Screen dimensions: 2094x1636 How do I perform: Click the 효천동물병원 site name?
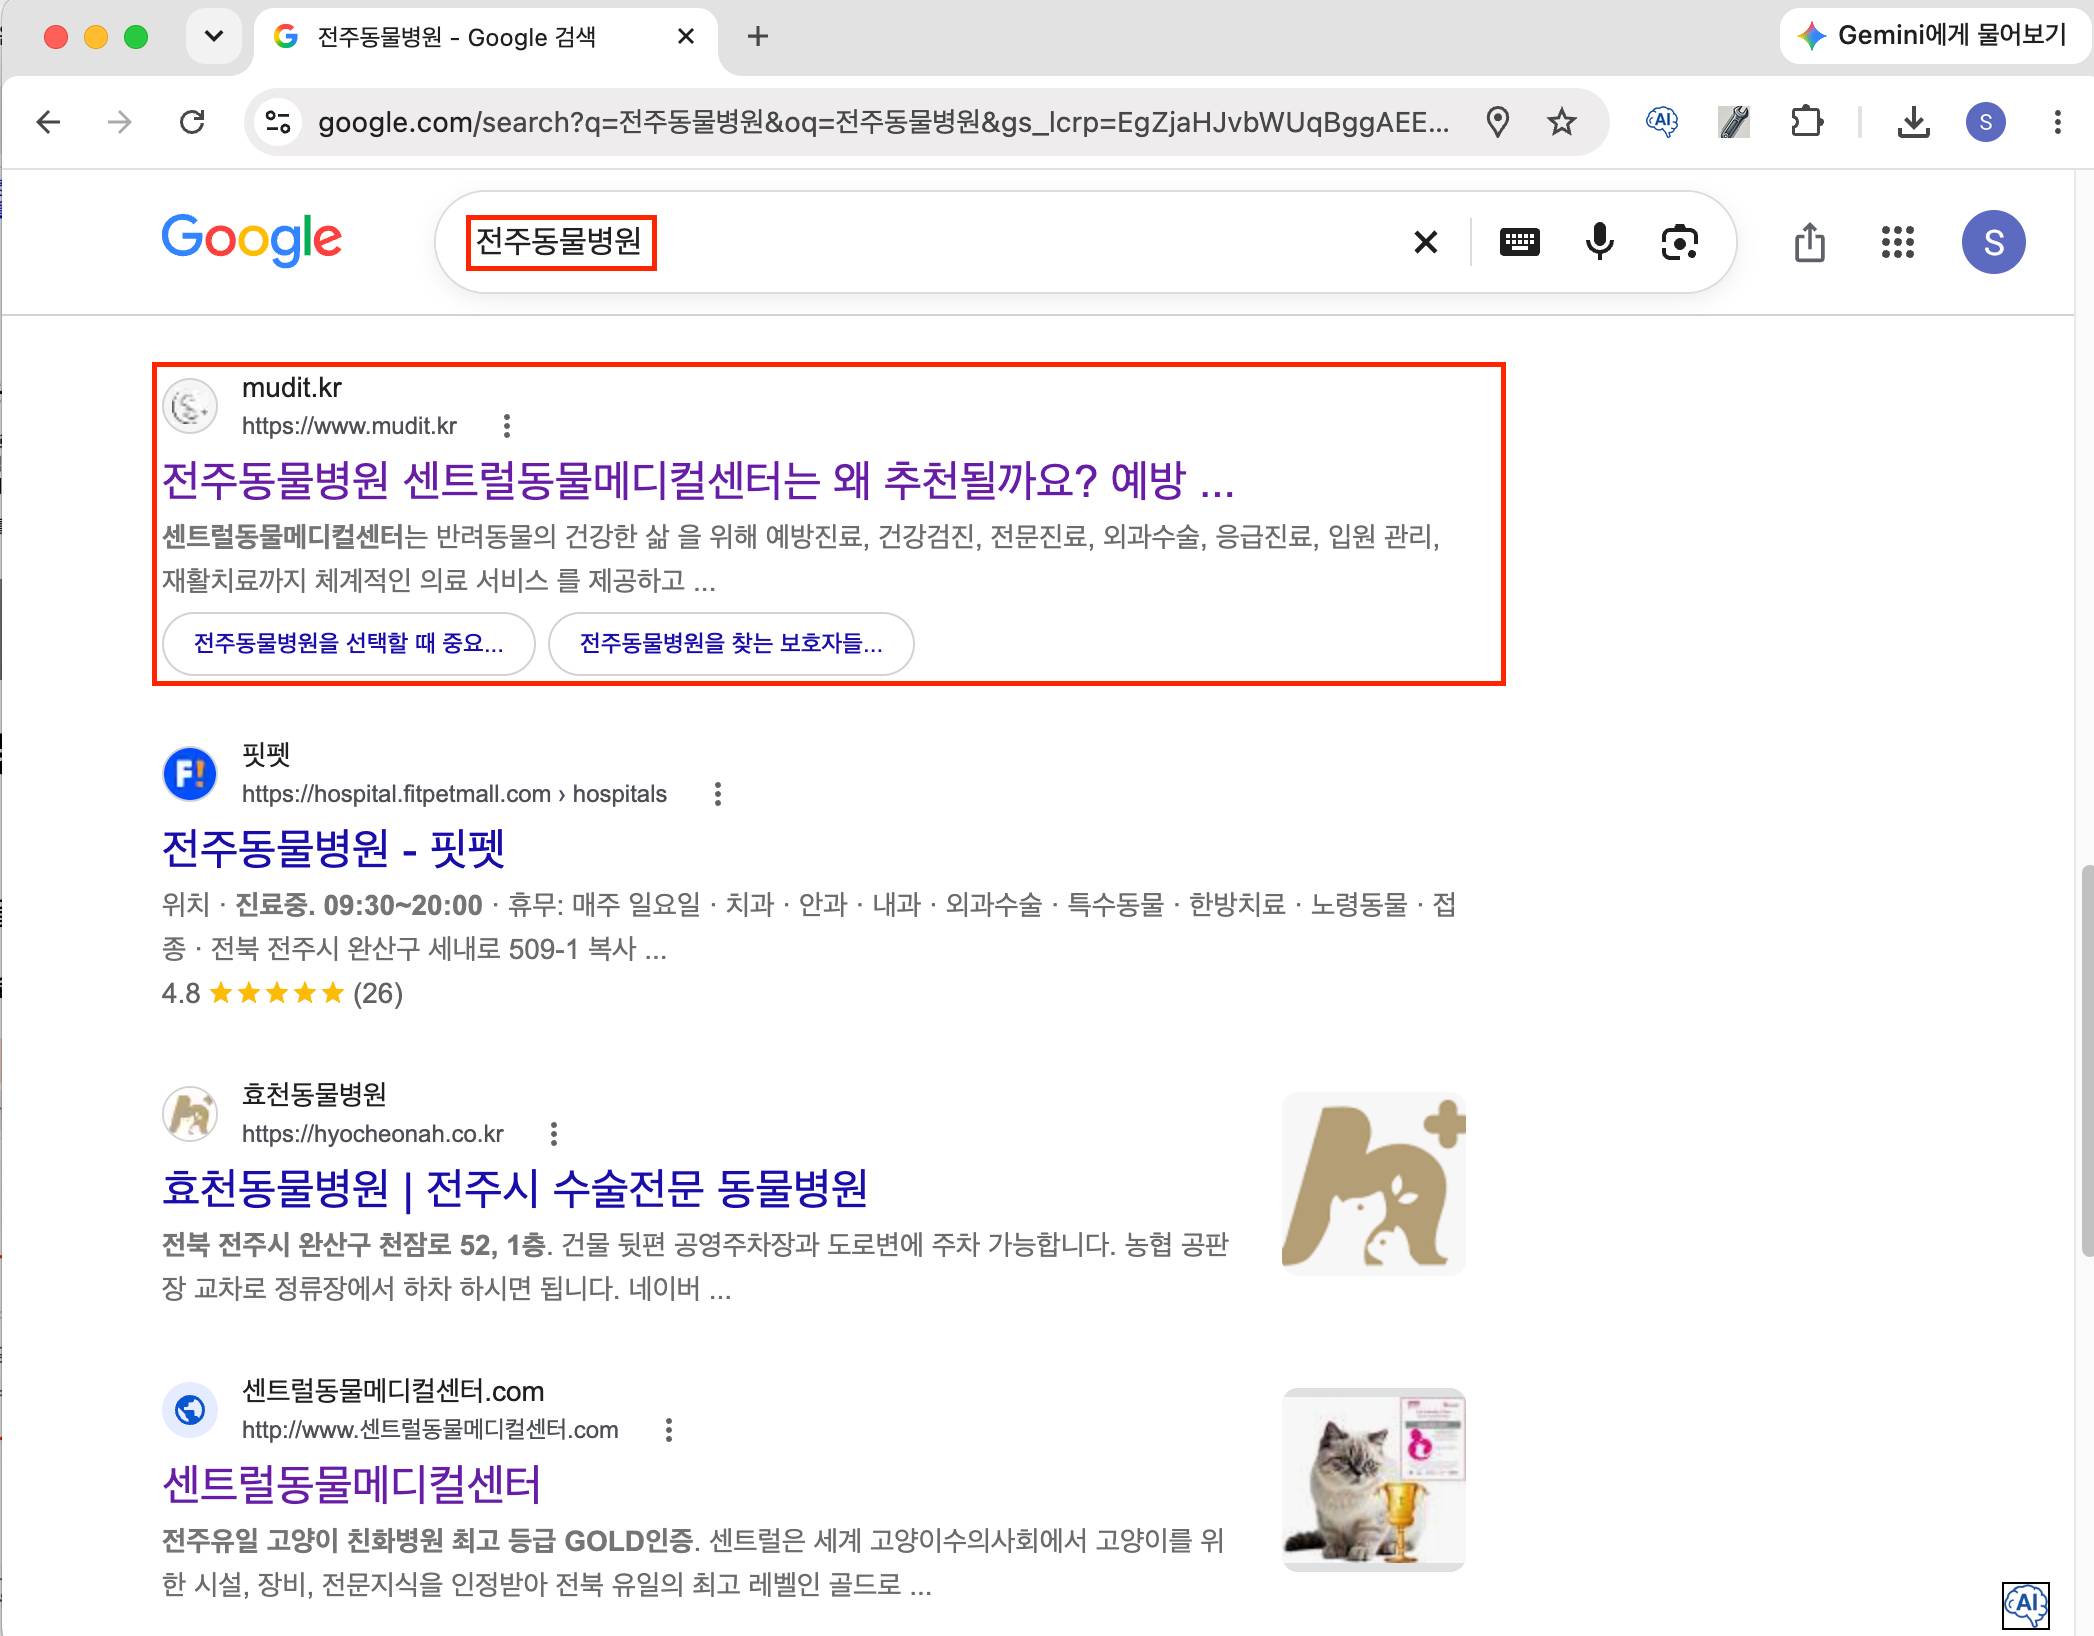pos(314,1094)
